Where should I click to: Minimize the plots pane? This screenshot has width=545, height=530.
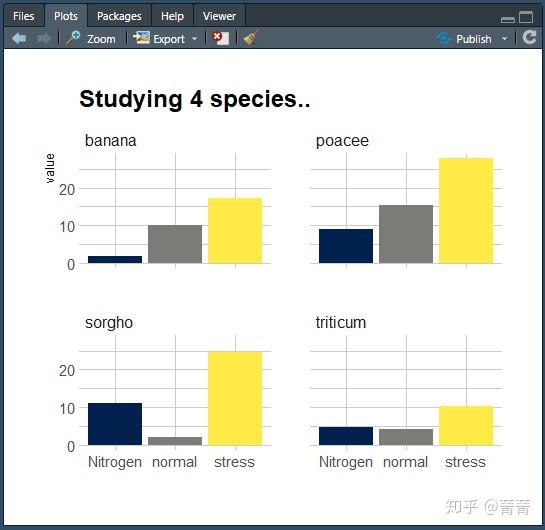coord(507,20)
